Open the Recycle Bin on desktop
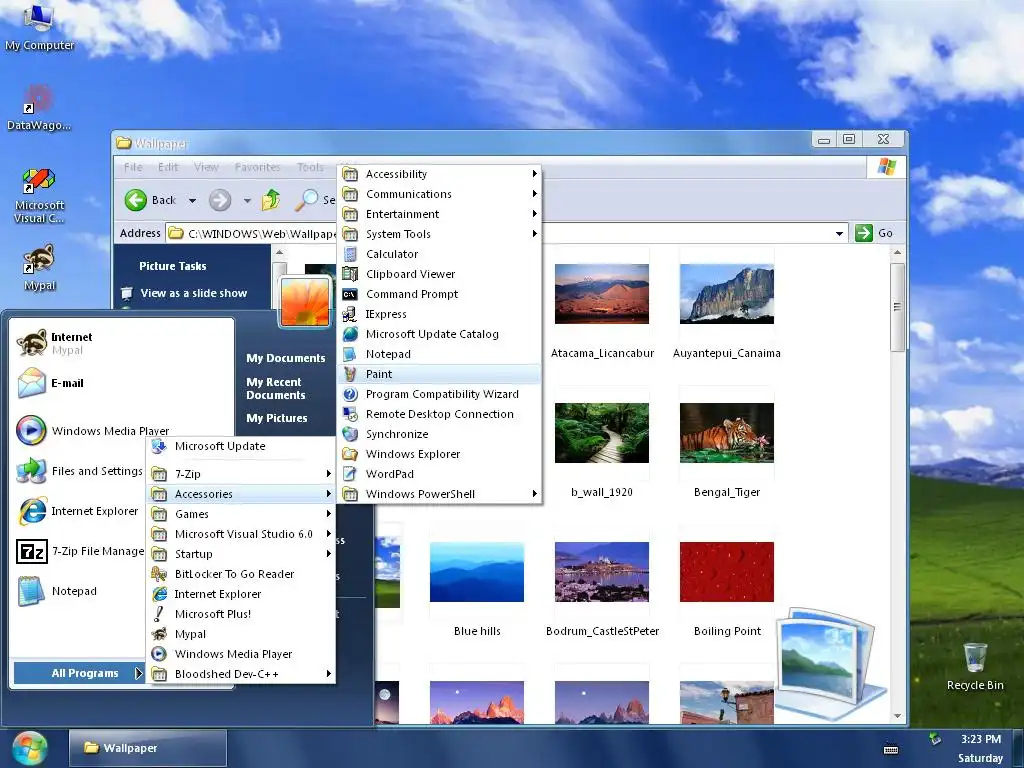Image resolution: width=1024 pixels, height=768 pixels. (x=974, y=666)
